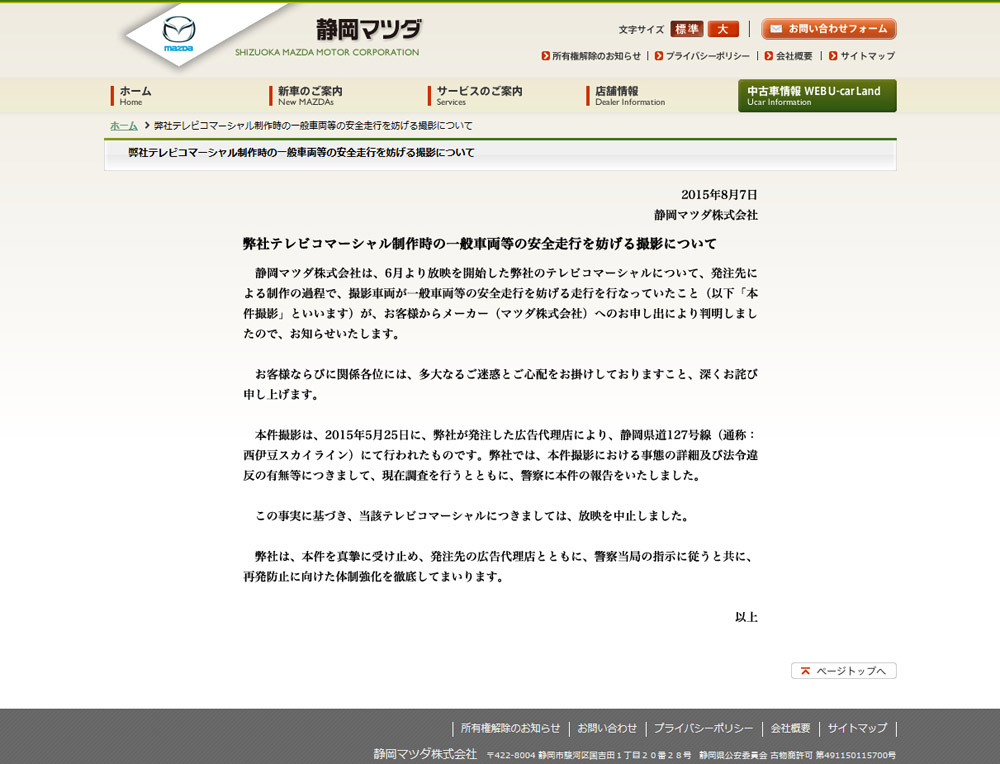The width and height of the screenshot is (1000, 764).
Task: Open footer 会社概要 link
Action: (x=790, y=728)
